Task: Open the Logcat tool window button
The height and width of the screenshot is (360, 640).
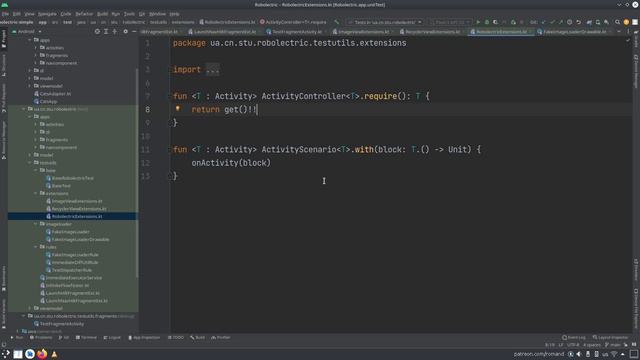Action: point(112,338)
